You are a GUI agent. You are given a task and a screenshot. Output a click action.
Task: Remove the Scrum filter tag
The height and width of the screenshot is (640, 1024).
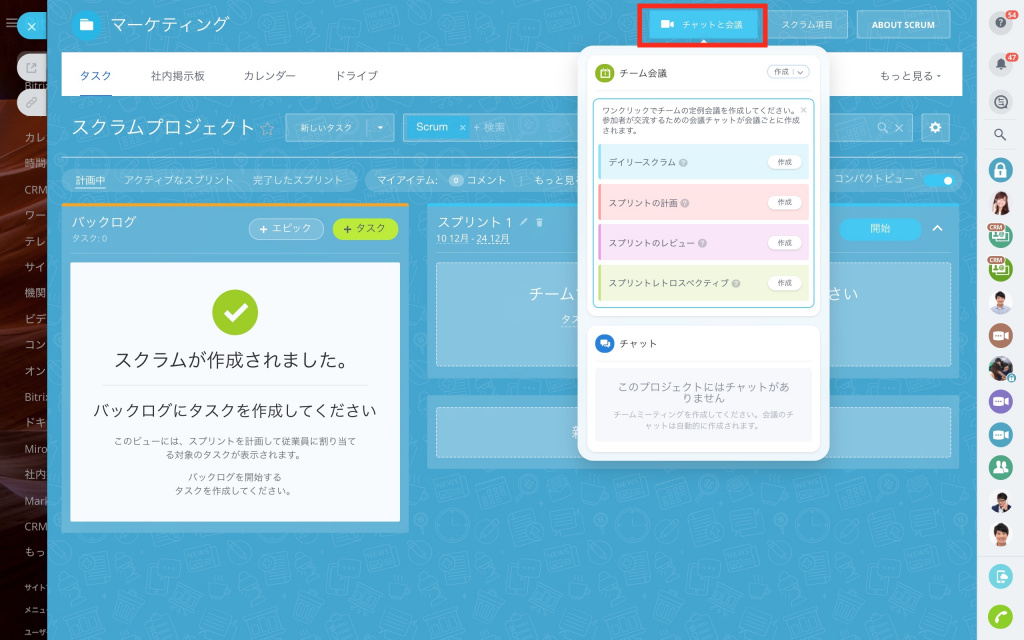pyautogui.click(x=462, y=128)
